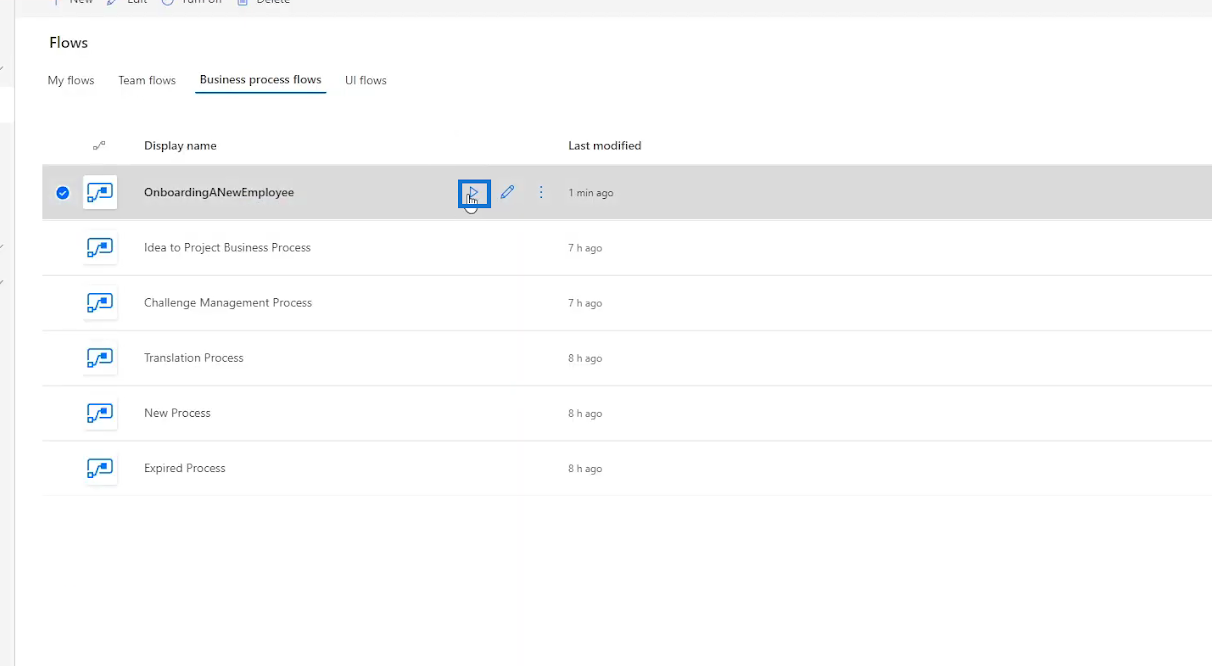
Task: Click the New Process flow icon
Action: (100, 413)
